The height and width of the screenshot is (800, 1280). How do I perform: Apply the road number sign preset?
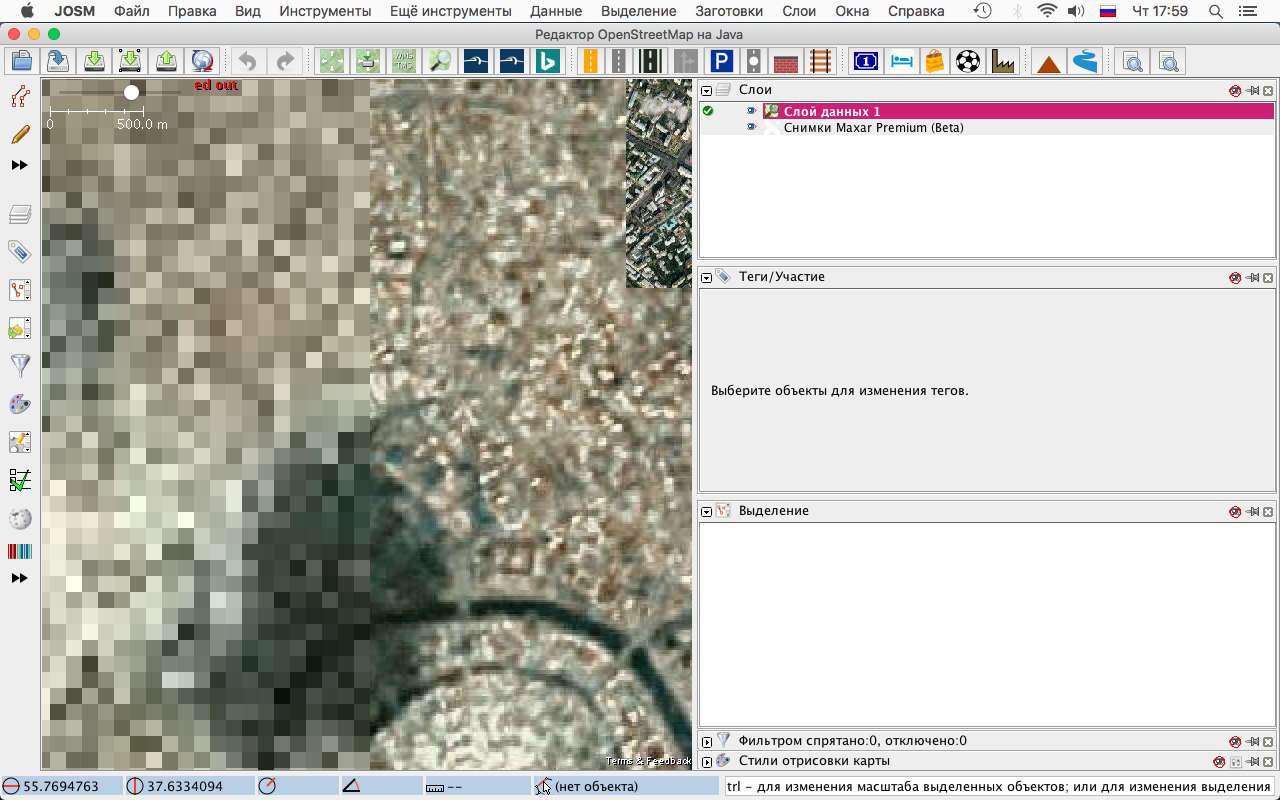(866, 61)
